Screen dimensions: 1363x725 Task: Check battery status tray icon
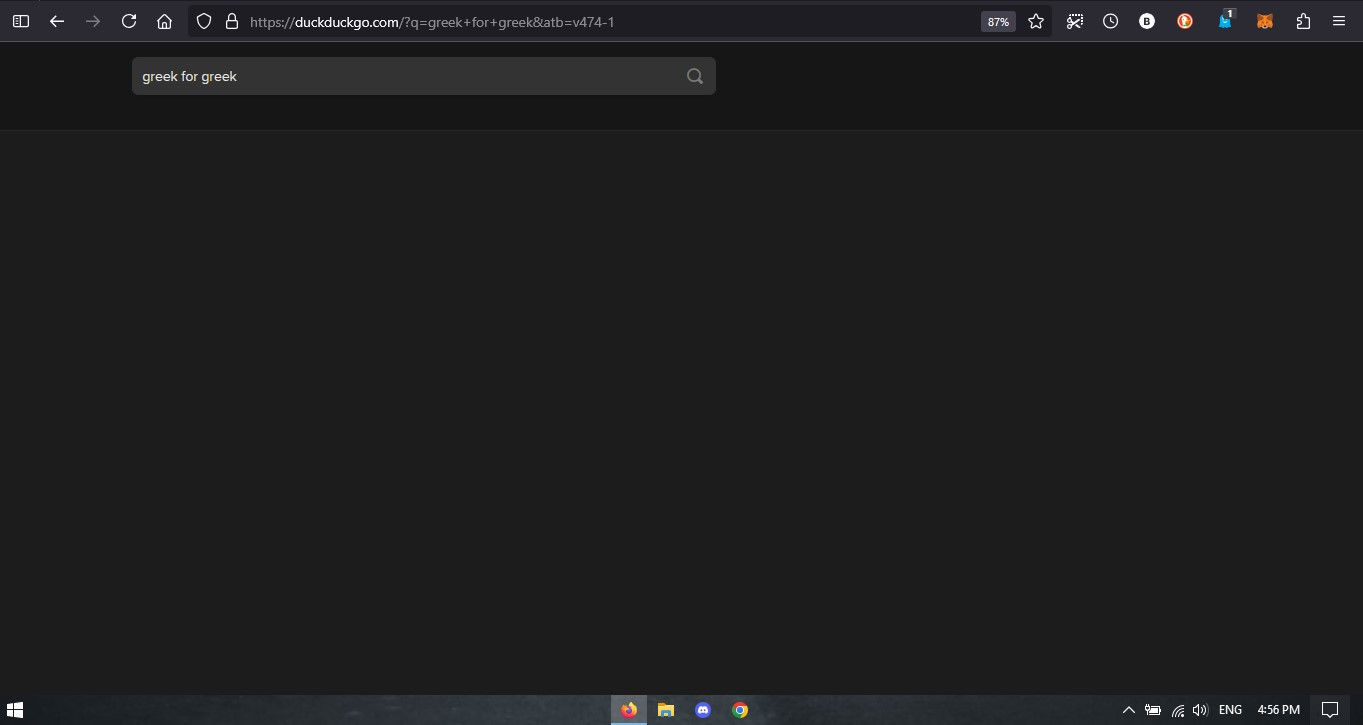coord(1153,710)
